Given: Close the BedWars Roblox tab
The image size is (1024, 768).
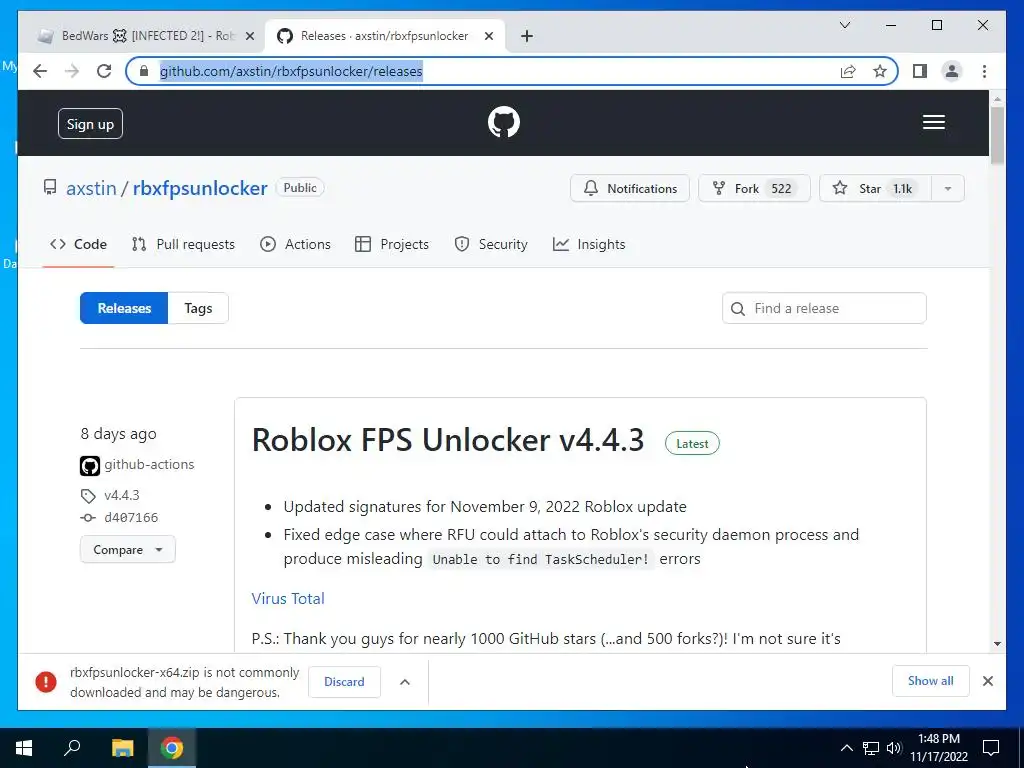Looking at the screenshot, I should [249, 37].
